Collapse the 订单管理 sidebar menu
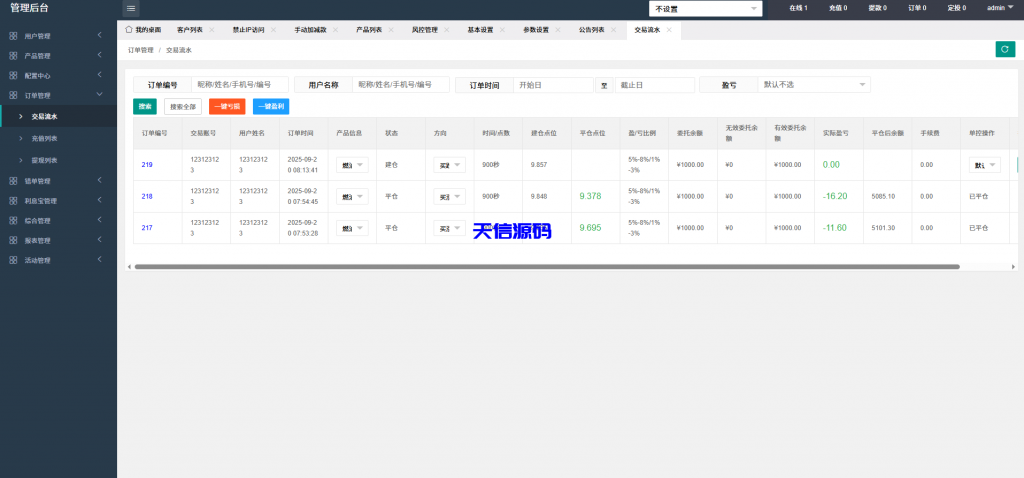 [x=99, y=95]
